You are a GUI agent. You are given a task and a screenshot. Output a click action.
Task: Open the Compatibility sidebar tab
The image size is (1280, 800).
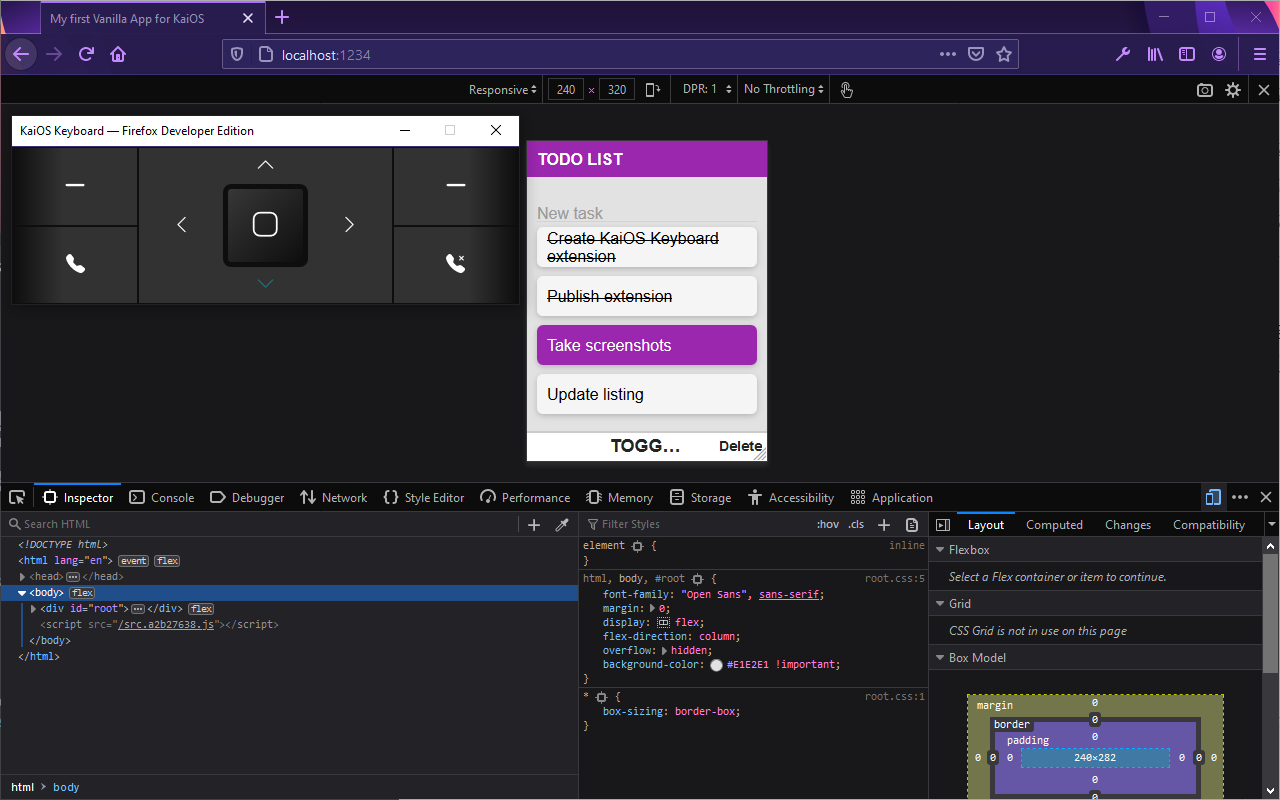click(x=1209, y=524)
